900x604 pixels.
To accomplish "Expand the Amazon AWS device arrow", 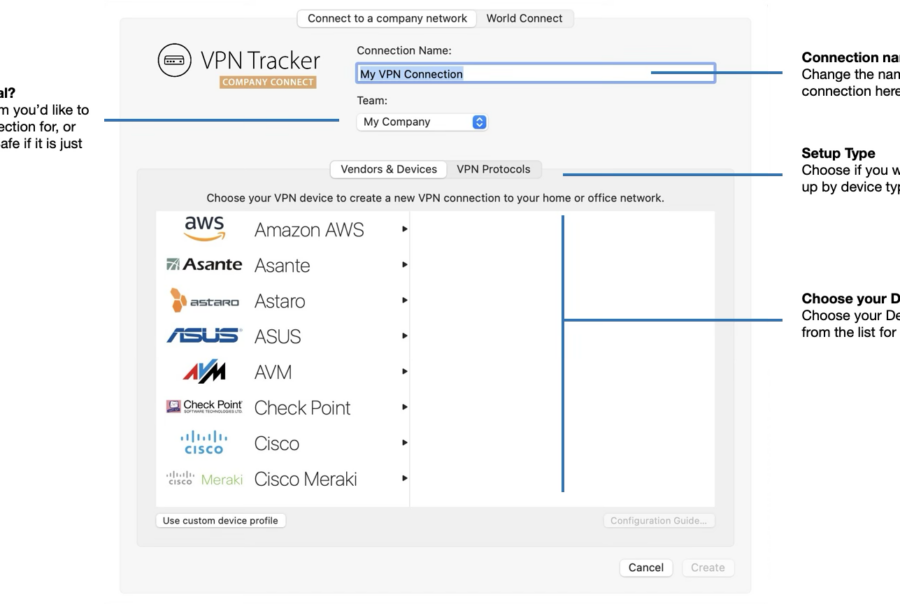I will tap(405, 229).
